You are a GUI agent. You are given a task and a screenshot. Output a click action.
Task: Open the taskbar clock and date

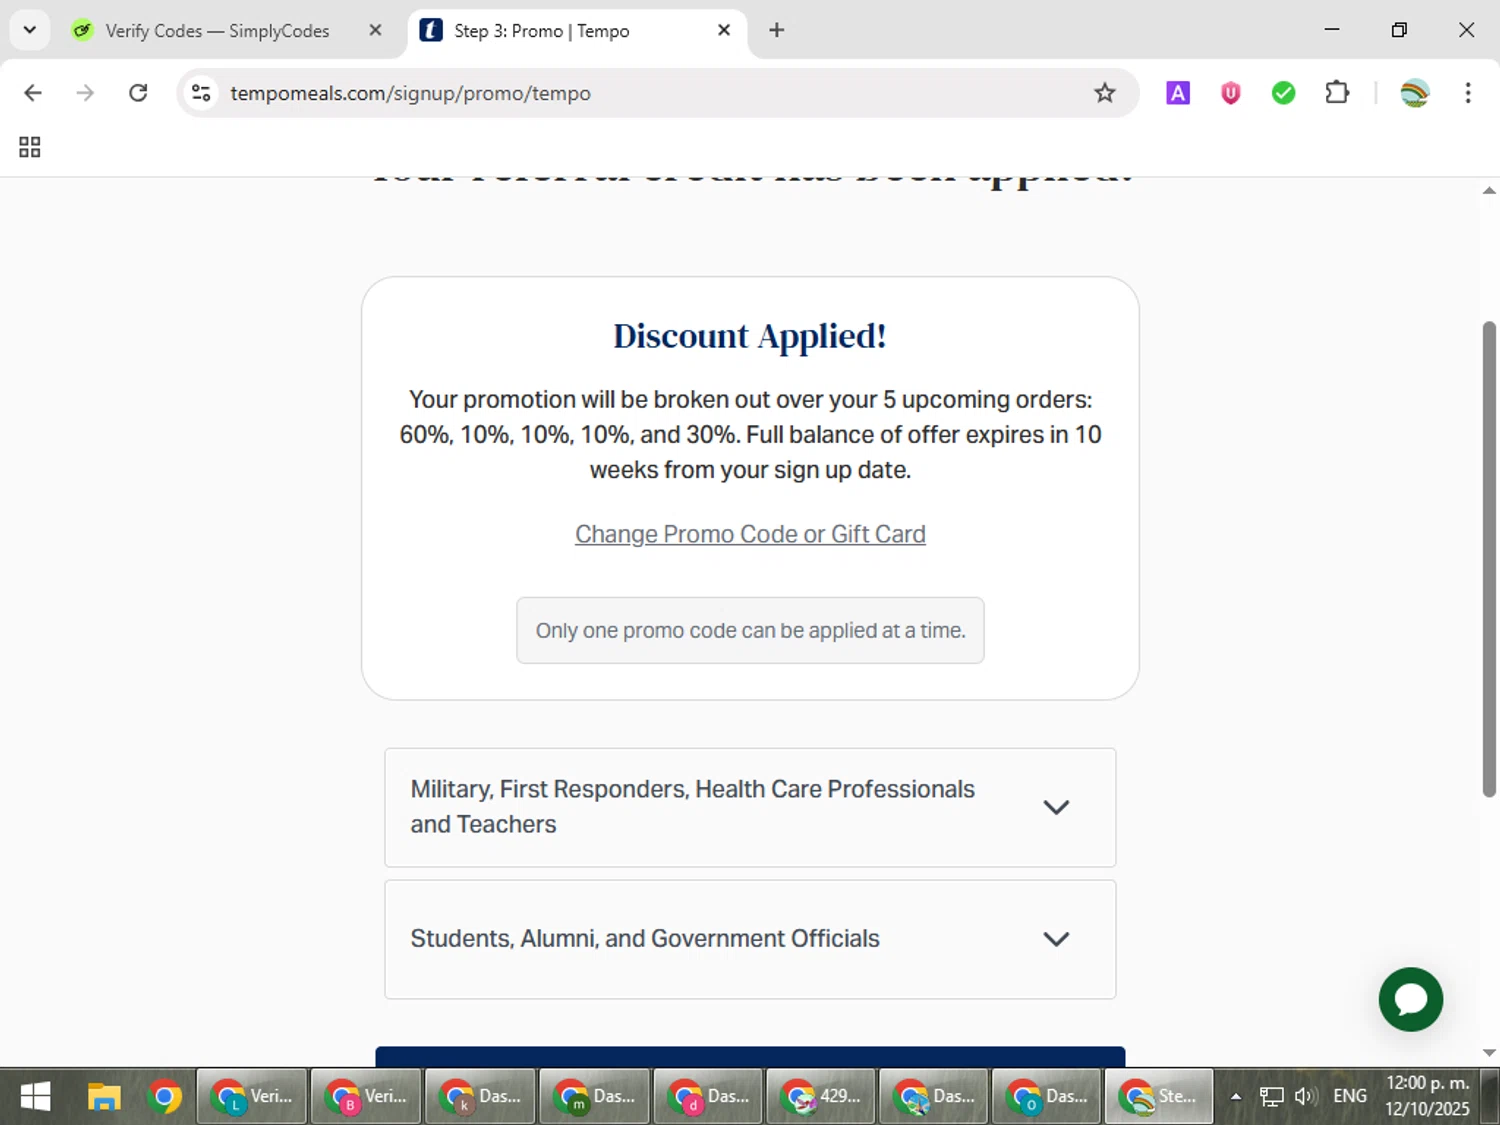pos(1428,1097)
